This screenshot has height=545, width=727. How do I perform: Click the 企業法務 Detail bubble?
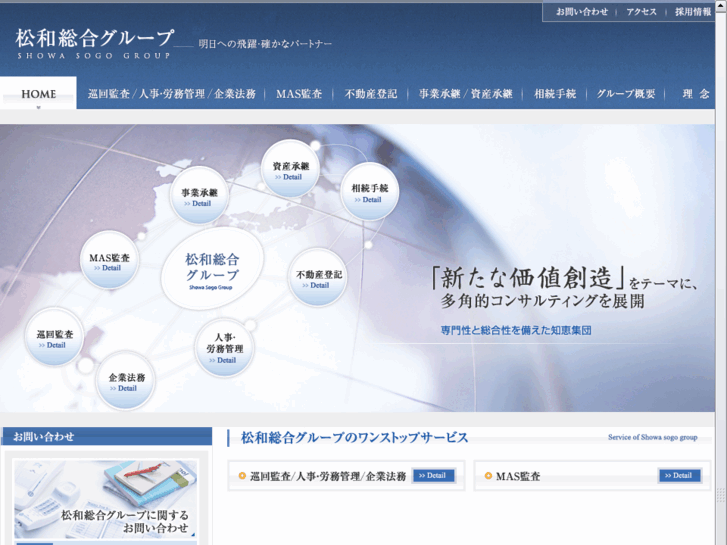pos(126,381)
